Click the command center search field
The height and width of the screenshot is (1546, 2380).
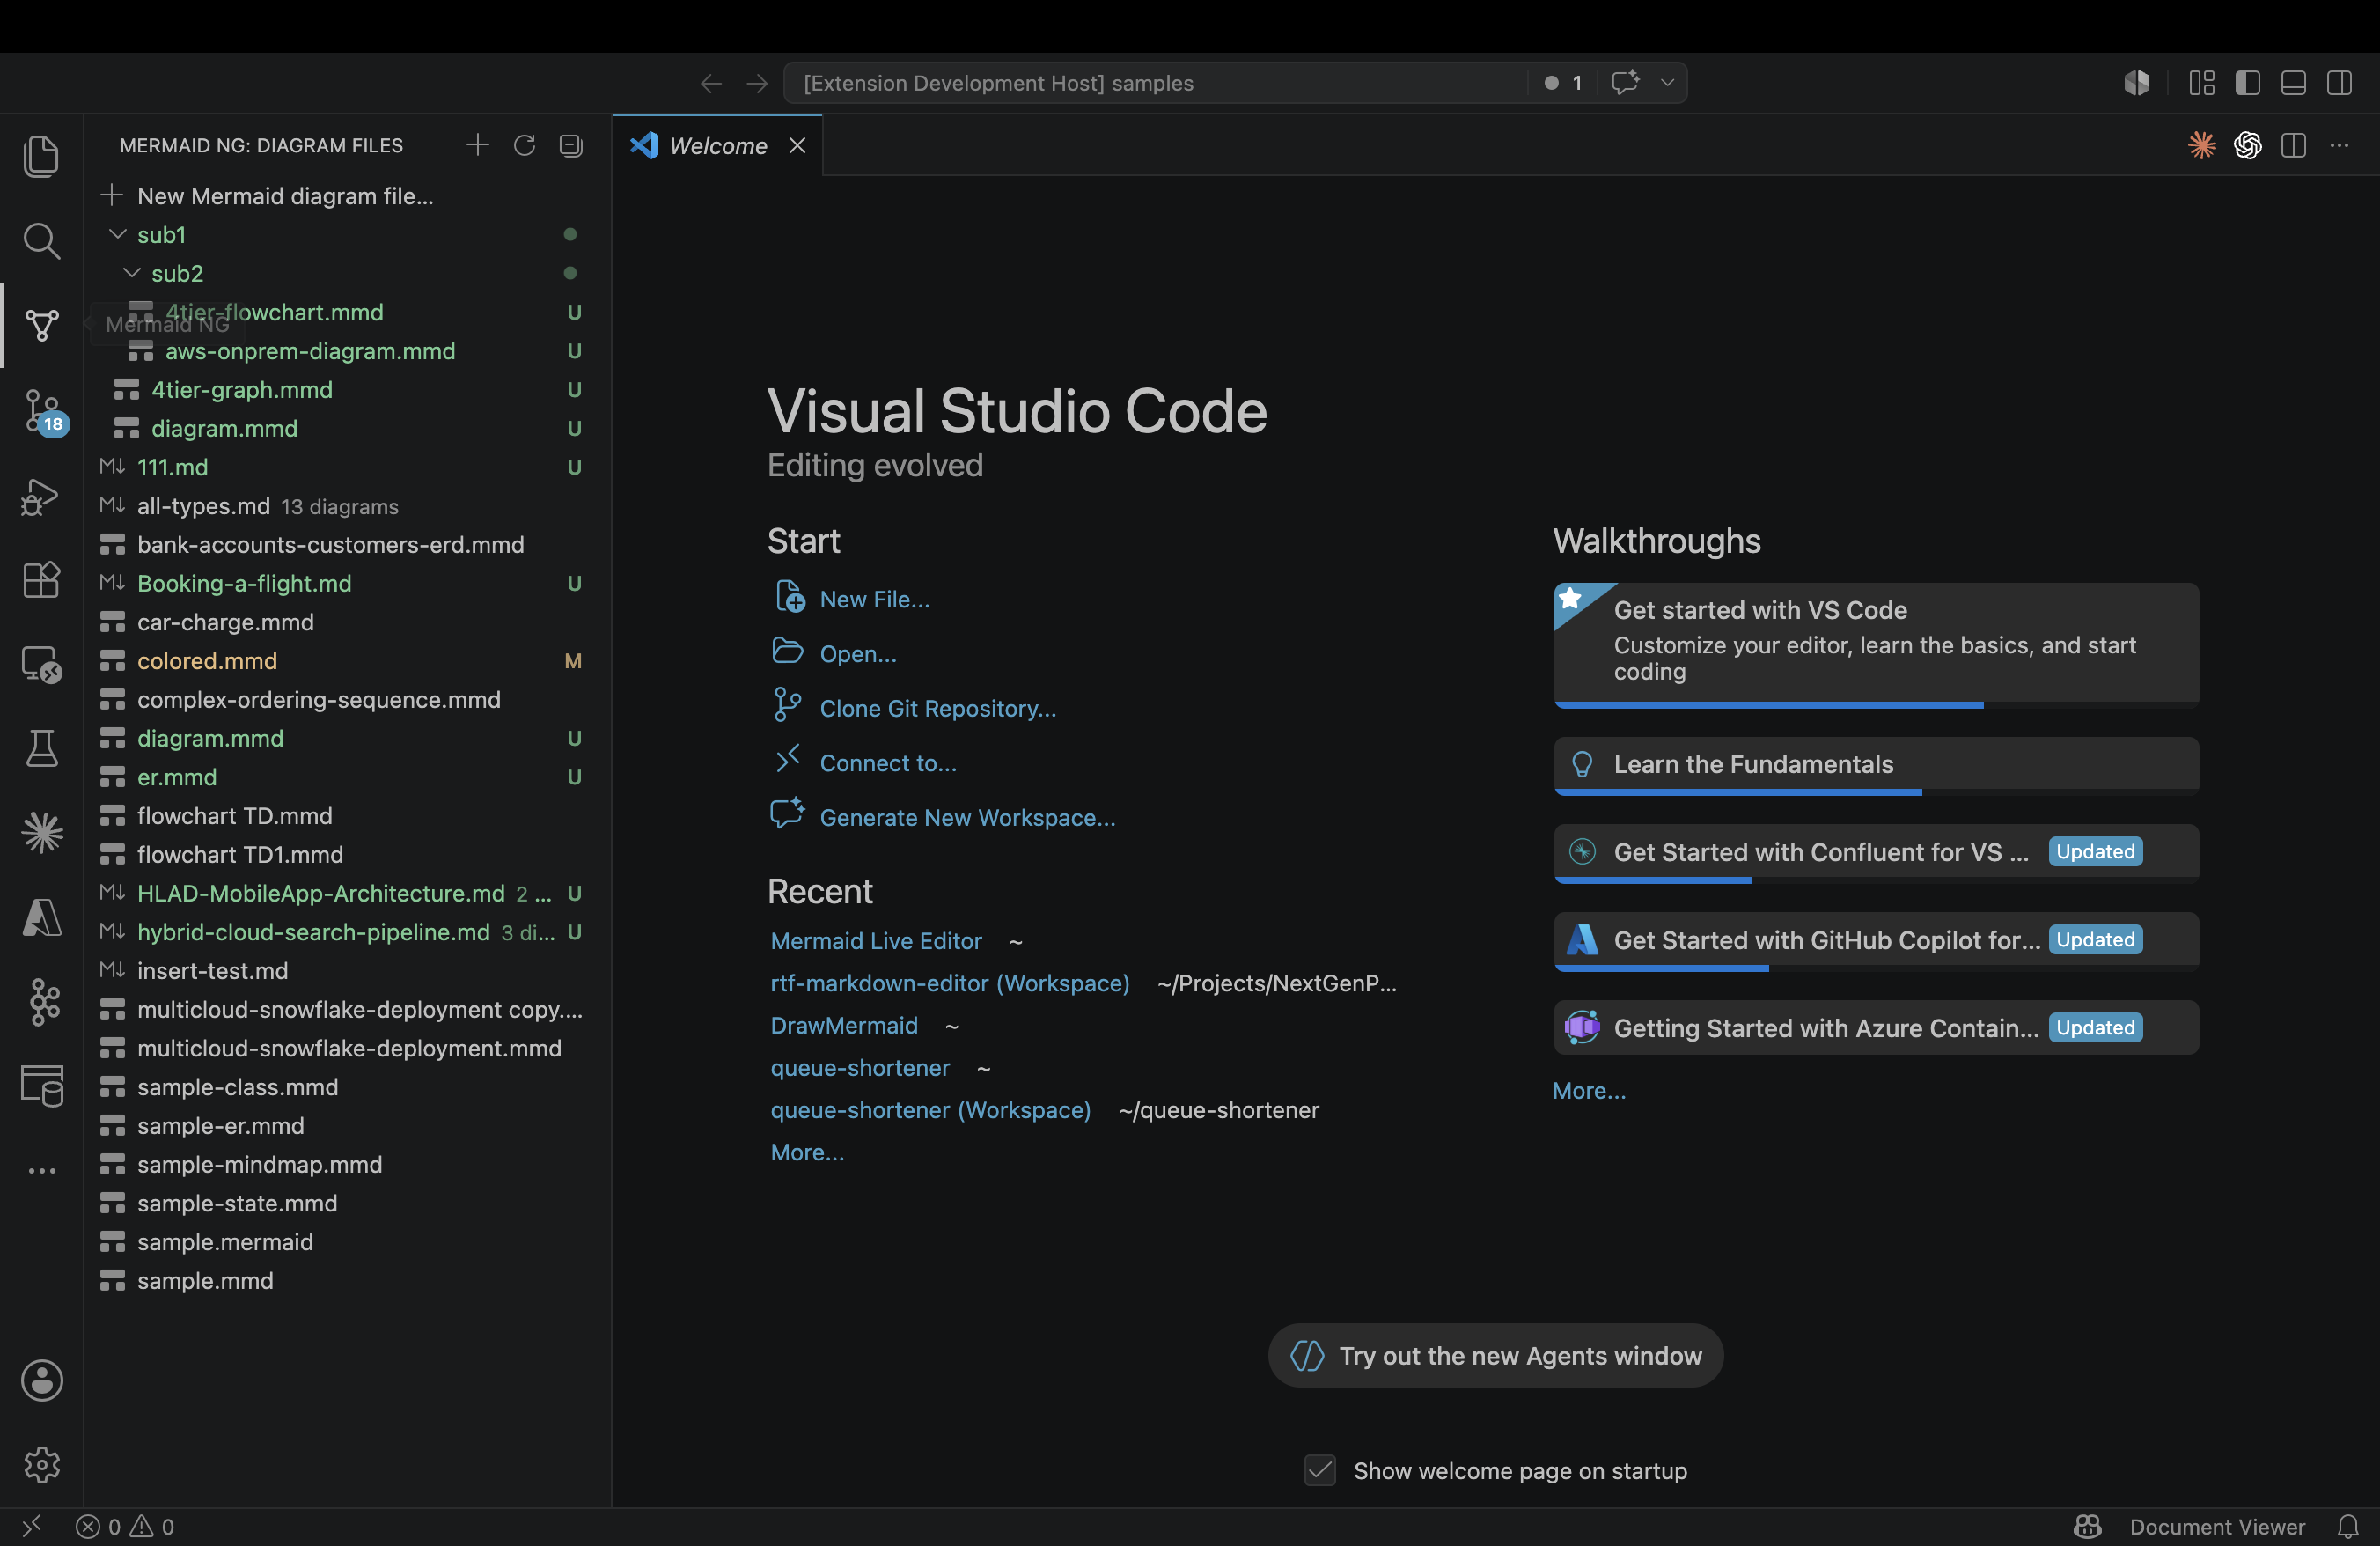point(1155,83)
